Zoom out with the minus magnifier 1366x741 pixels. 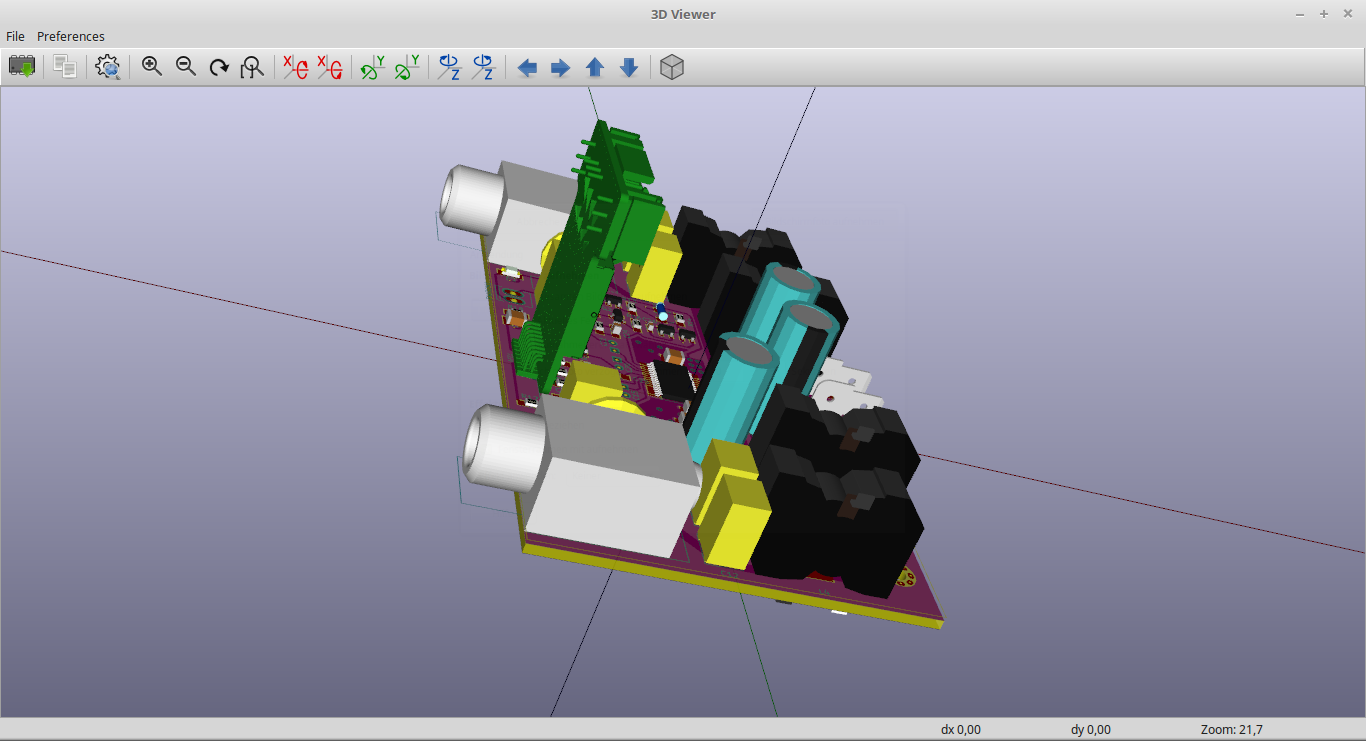[186, 67]
